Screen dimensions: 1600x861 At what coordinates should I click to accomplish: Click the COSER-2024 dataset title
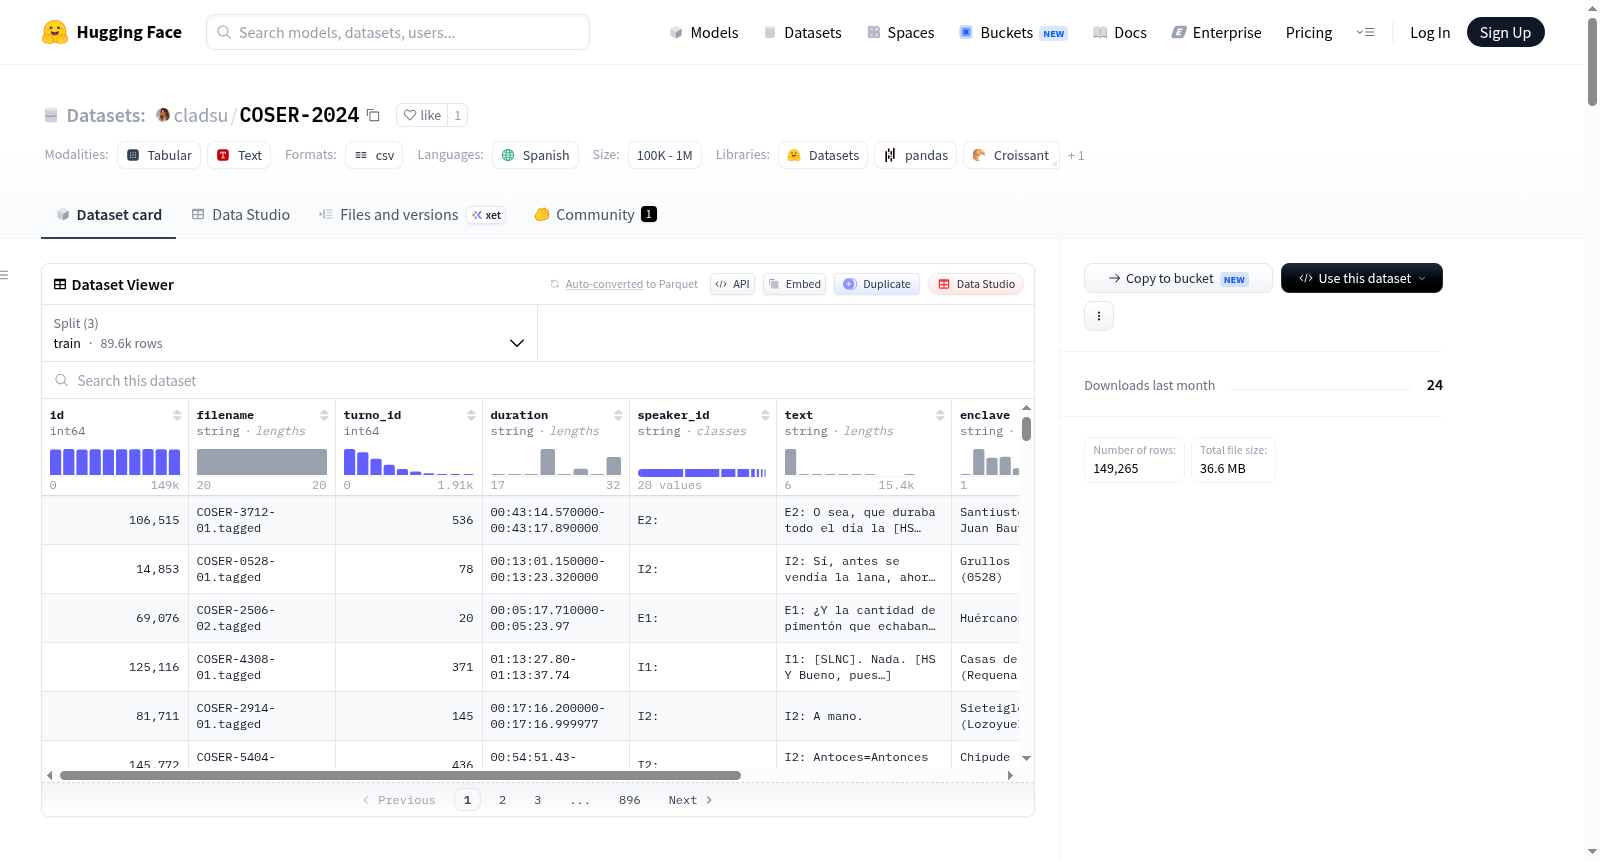click(299, 115)
